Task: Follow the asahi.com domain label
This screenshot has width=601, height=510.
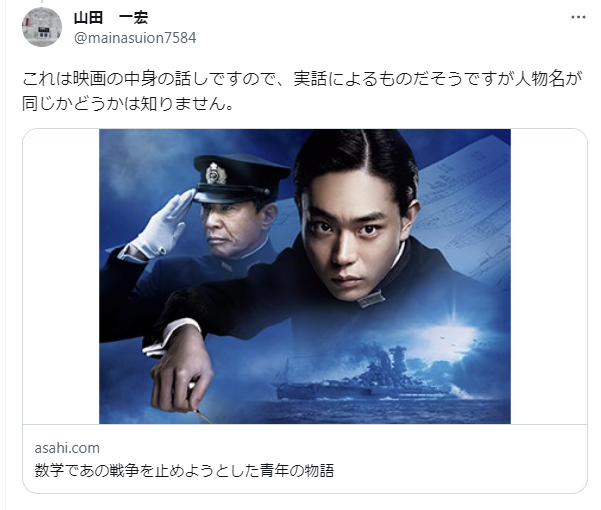Action: point(67,448)
